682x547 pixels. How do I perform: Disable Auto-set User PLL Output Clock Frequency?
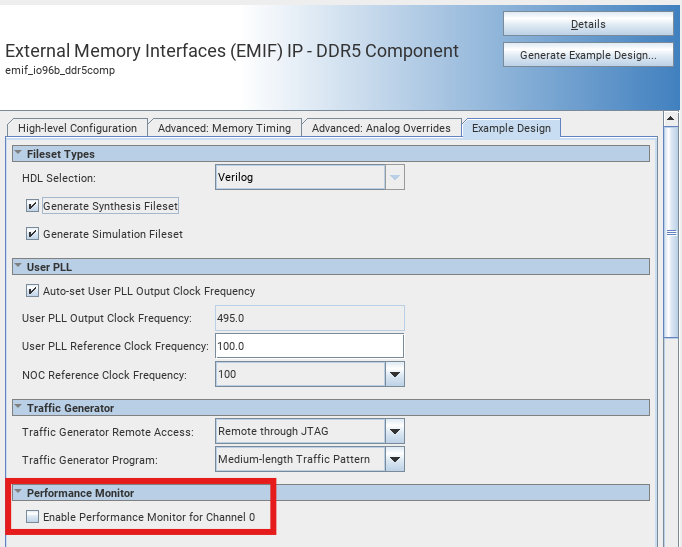click(x=33, y=291)
